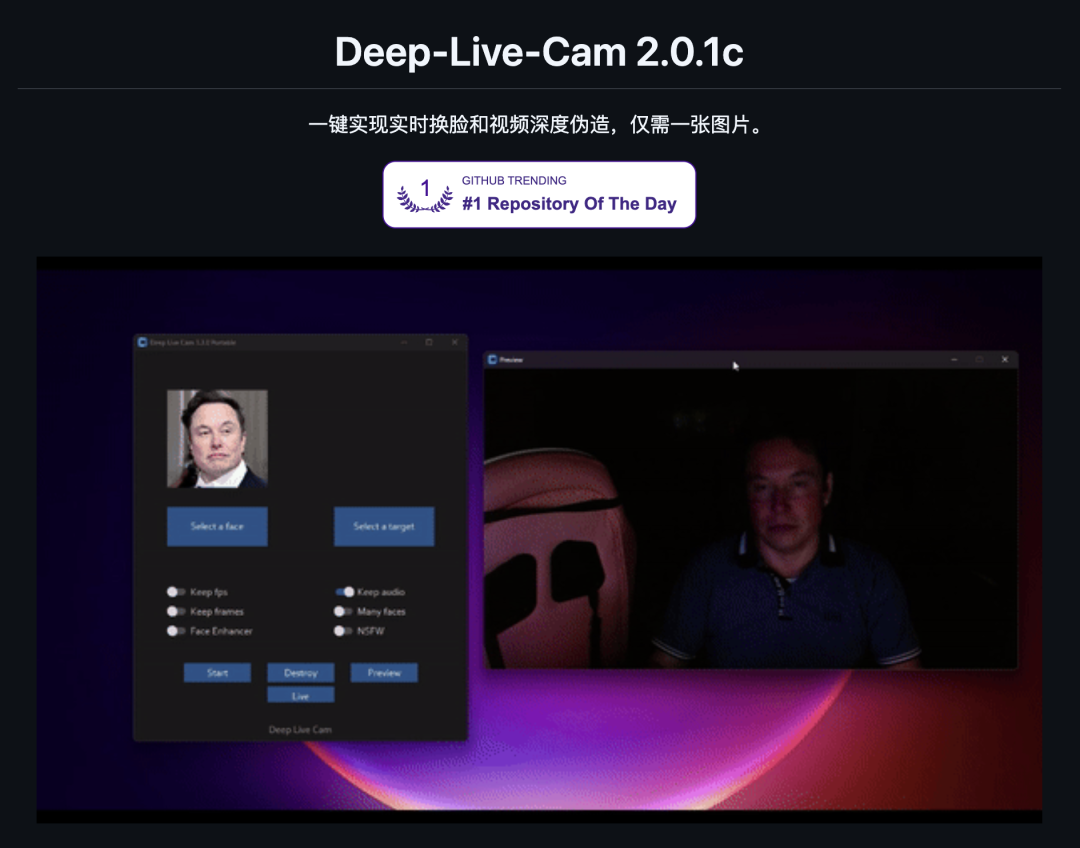Click the Live button
The height and width of the screenshot is (848, 1080).
300,695
